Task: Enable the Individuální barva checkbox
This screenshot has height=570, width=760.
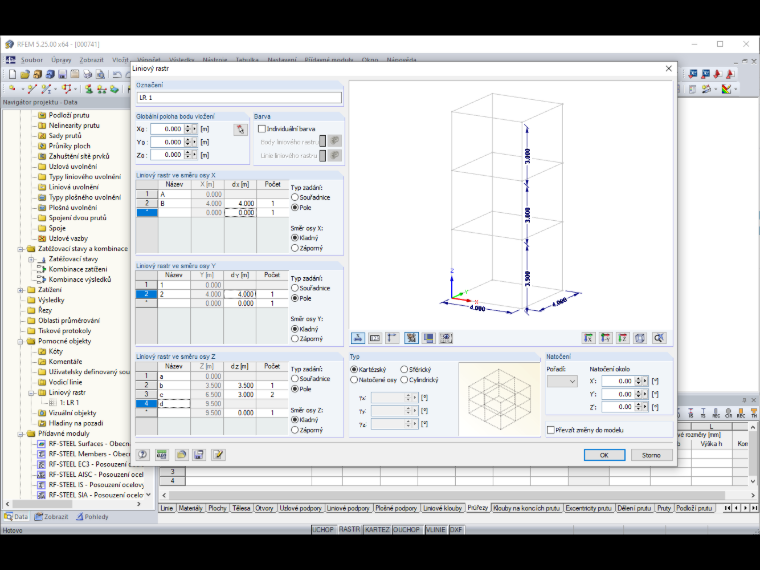Action: tap(262, 129)
